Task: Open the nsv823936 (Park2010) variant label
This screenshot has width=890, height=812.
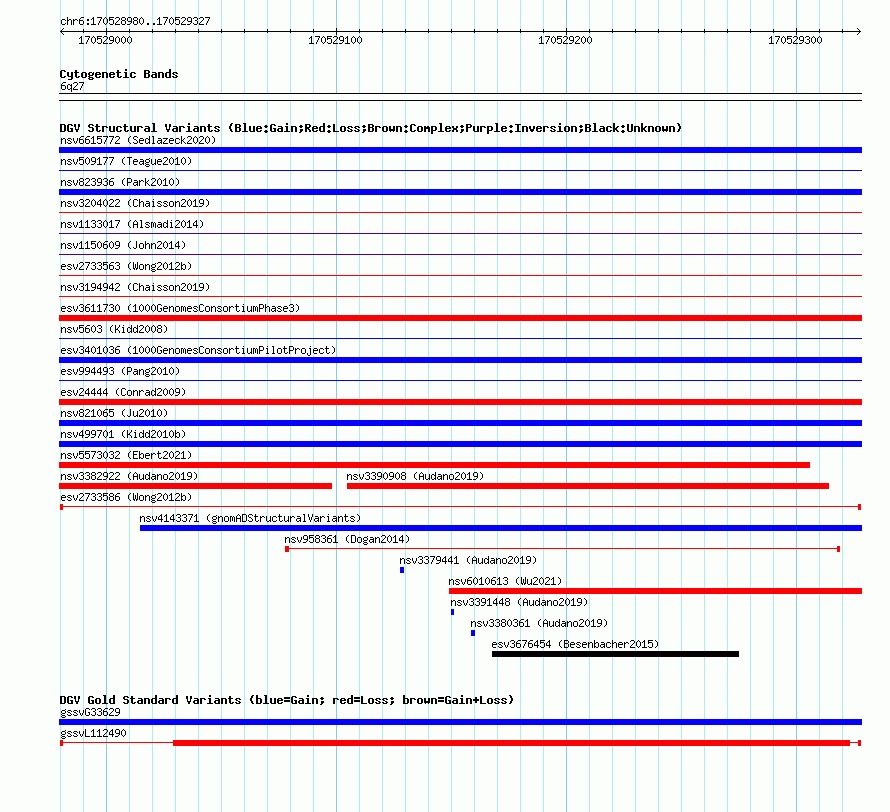Action: (120, 182)
